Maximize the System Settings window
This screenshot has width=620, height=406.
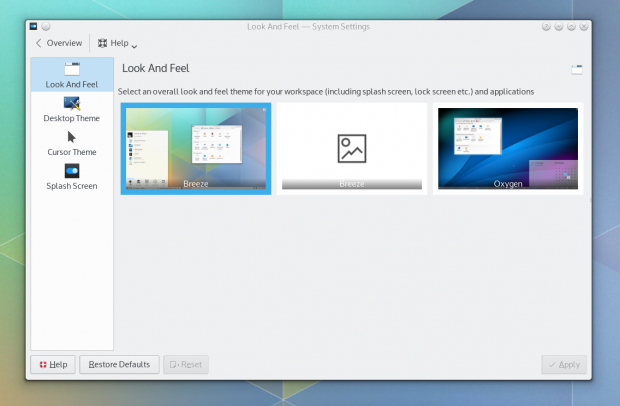click(x=571, y=26)
